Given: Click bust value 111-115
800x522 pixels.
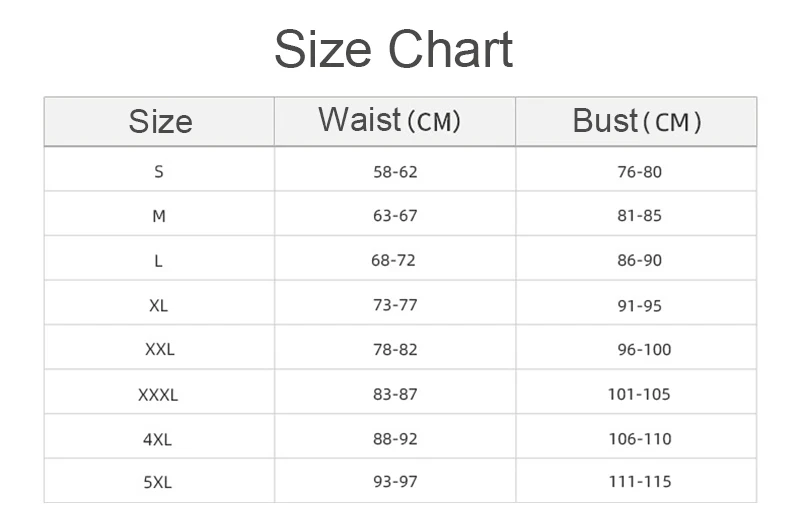Looking at the screenshot, I should tap(640, 482).
